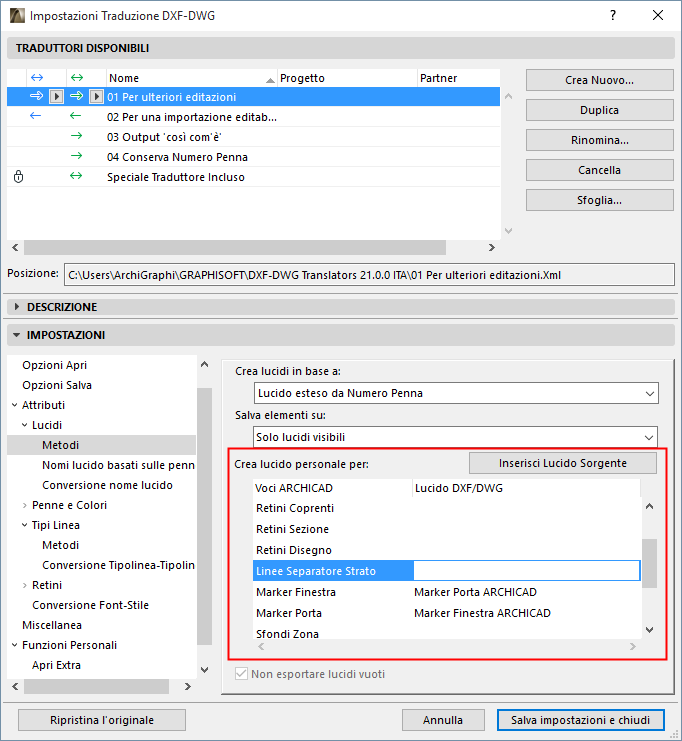
Task: Click the Sfoglia button
Action: pyautogui.click(x=599, y=200)
